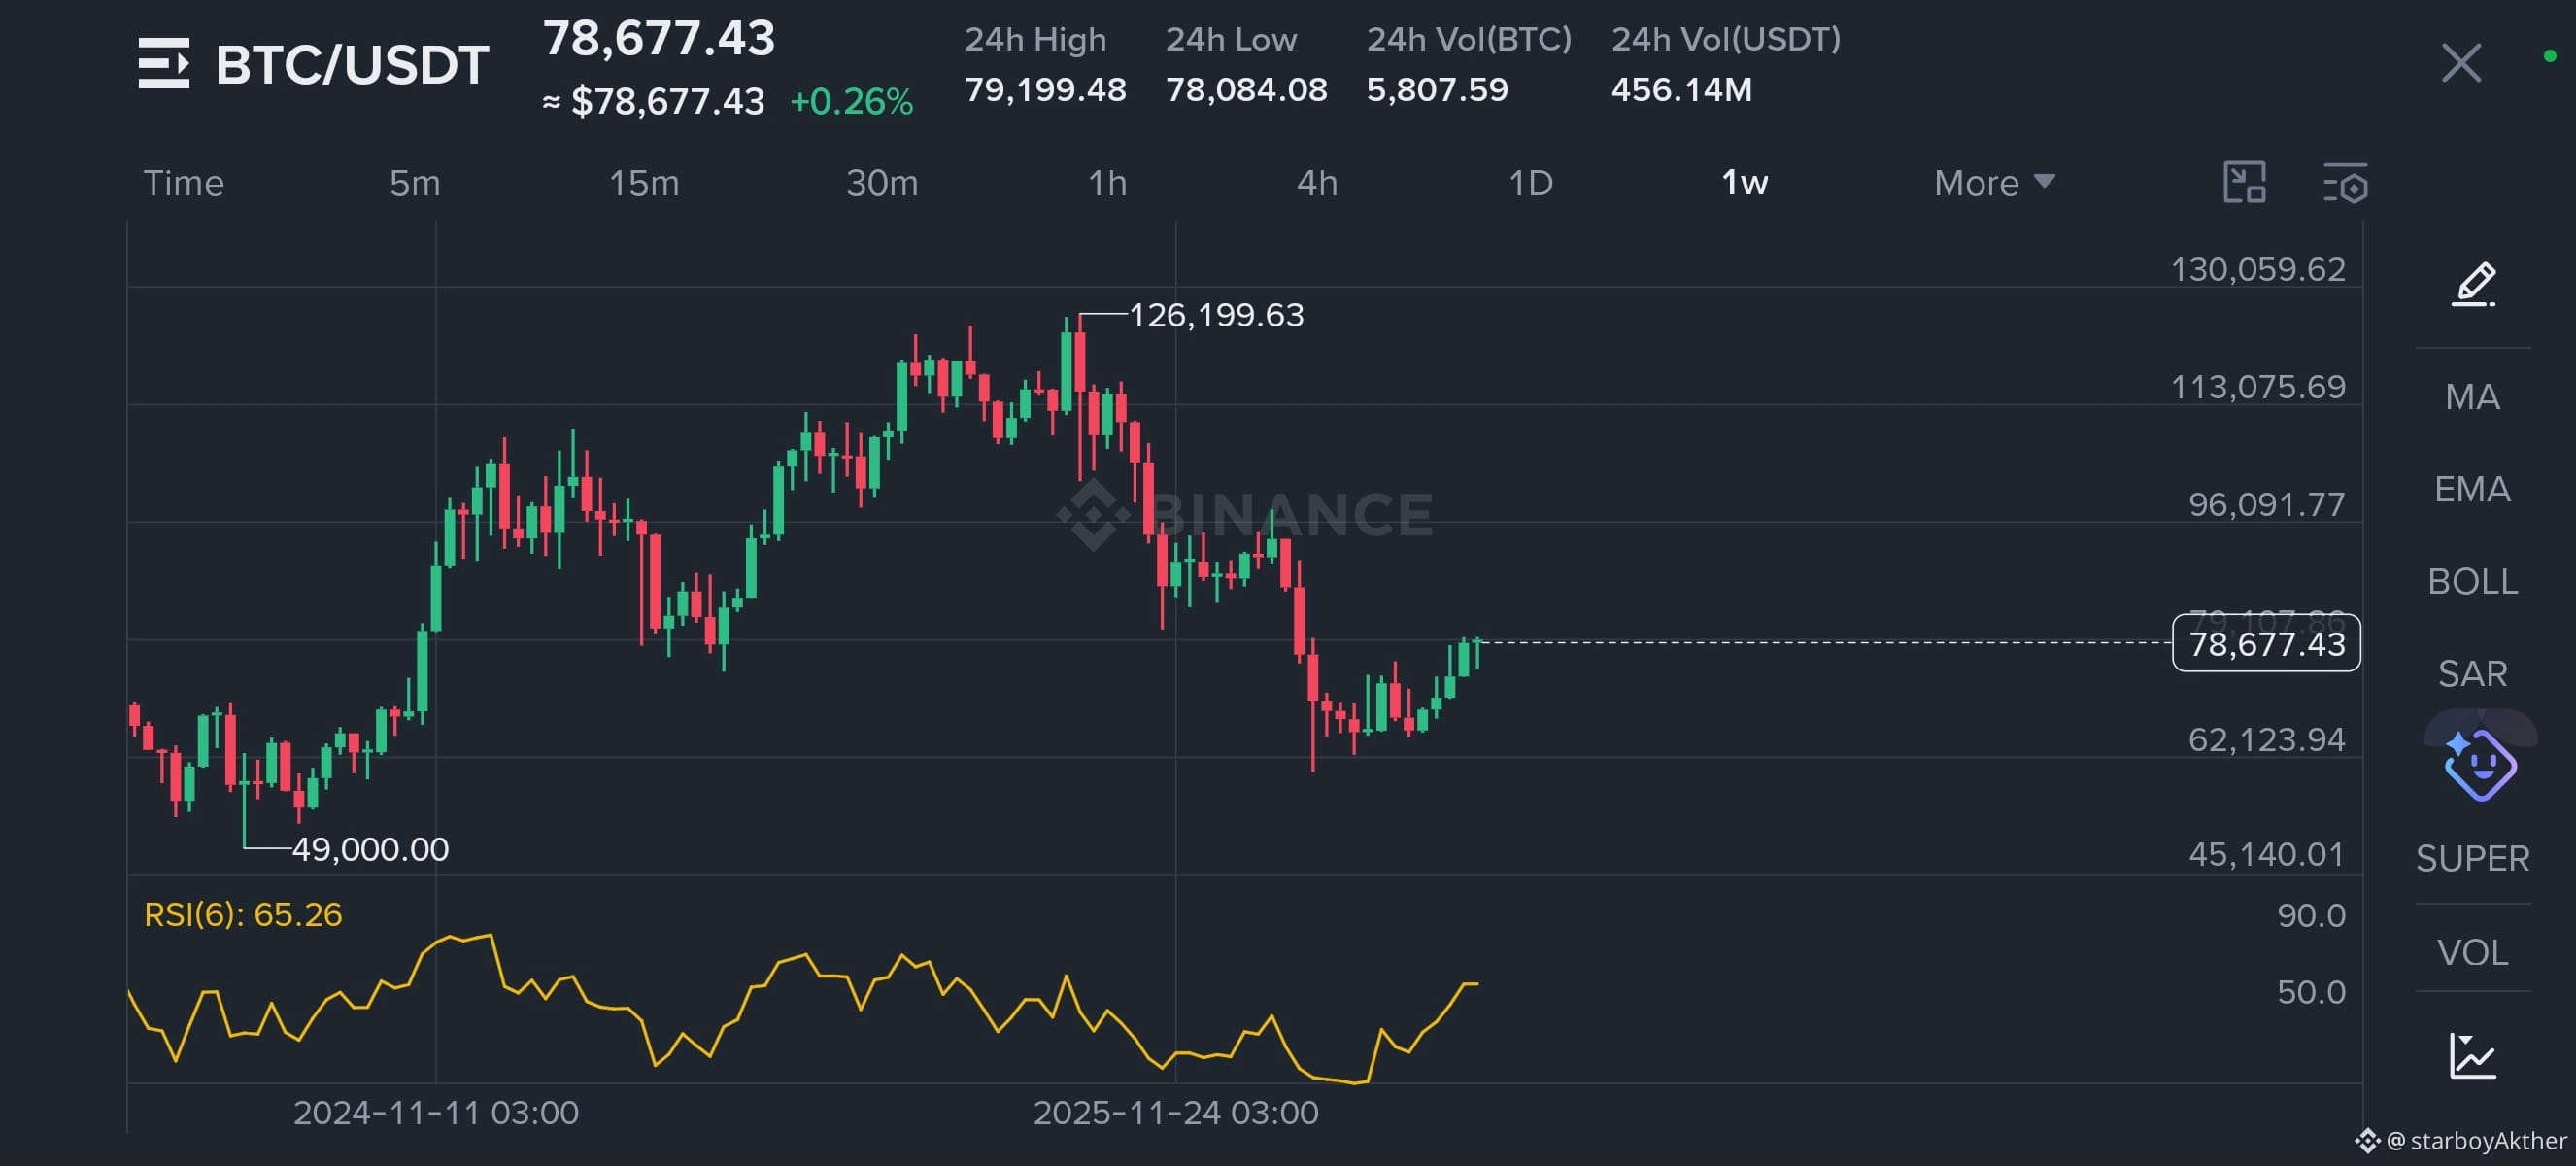The height and width of the screenshot is (1166, 2576).
Task: Click the 24h Low value 78,084.08
Action: [x=1246, y=90]
